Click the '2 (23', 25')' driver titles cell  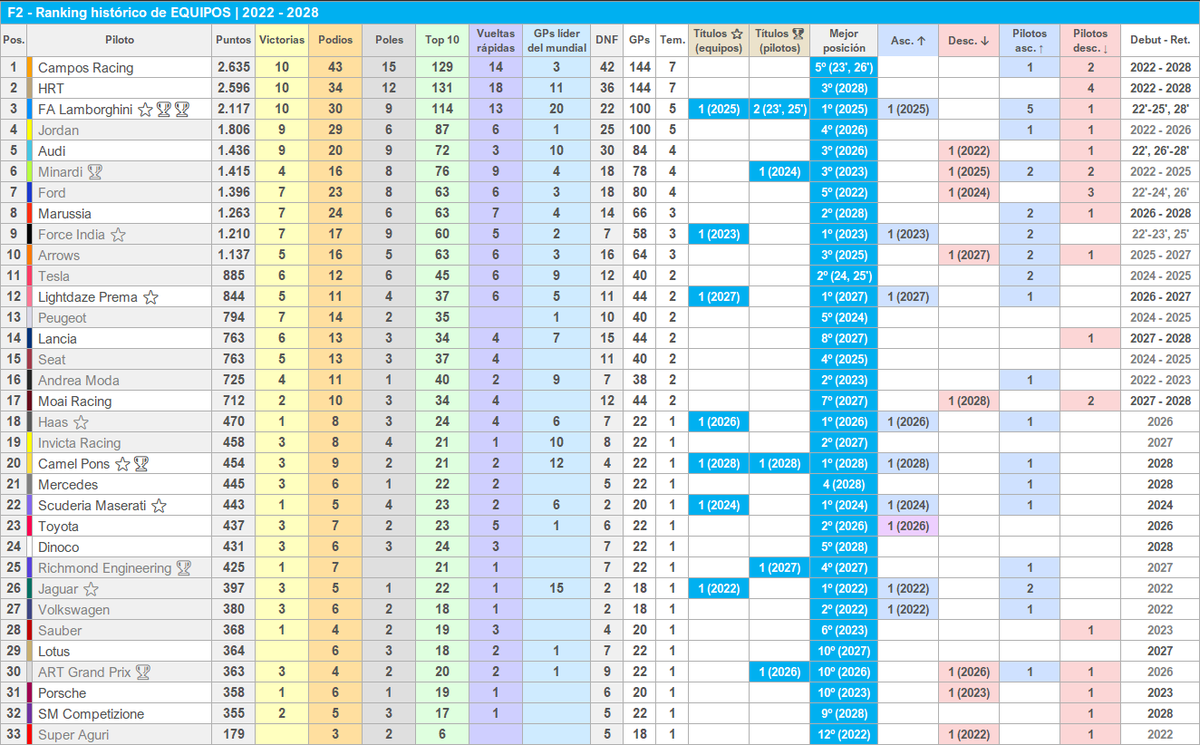coord(779,109)
